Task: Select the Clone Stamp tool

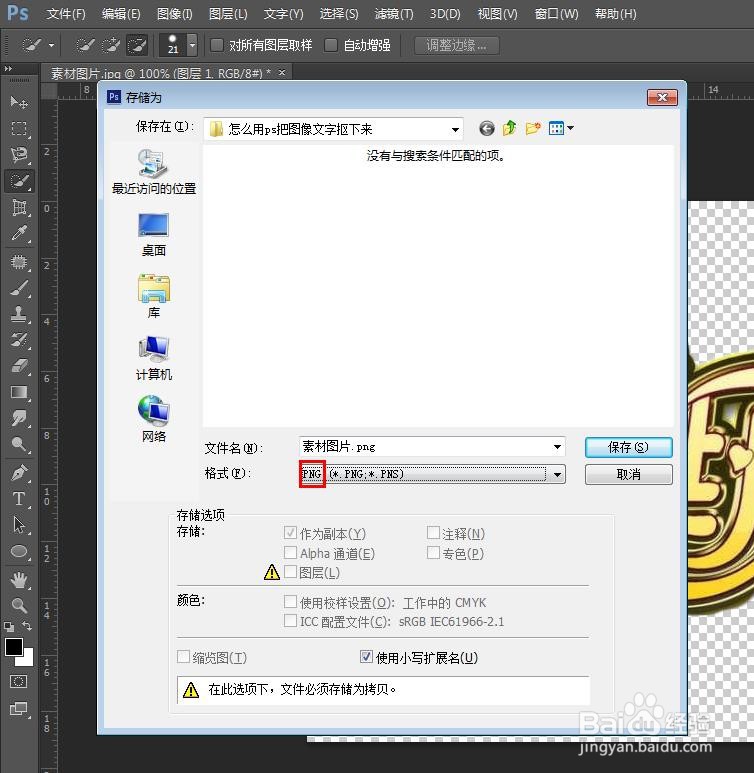Action: (19, 314)
